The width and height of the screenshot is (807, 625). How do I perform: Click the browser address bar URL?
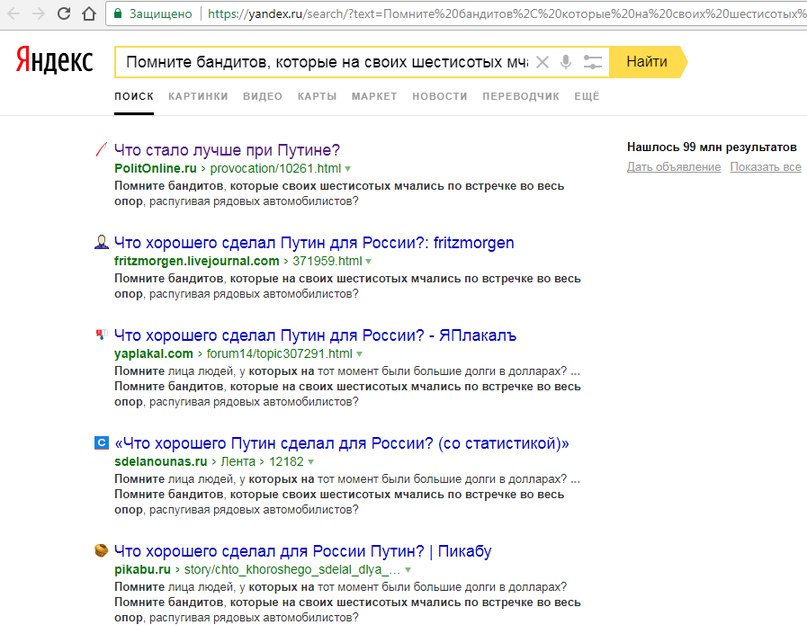tap(507, 14)
